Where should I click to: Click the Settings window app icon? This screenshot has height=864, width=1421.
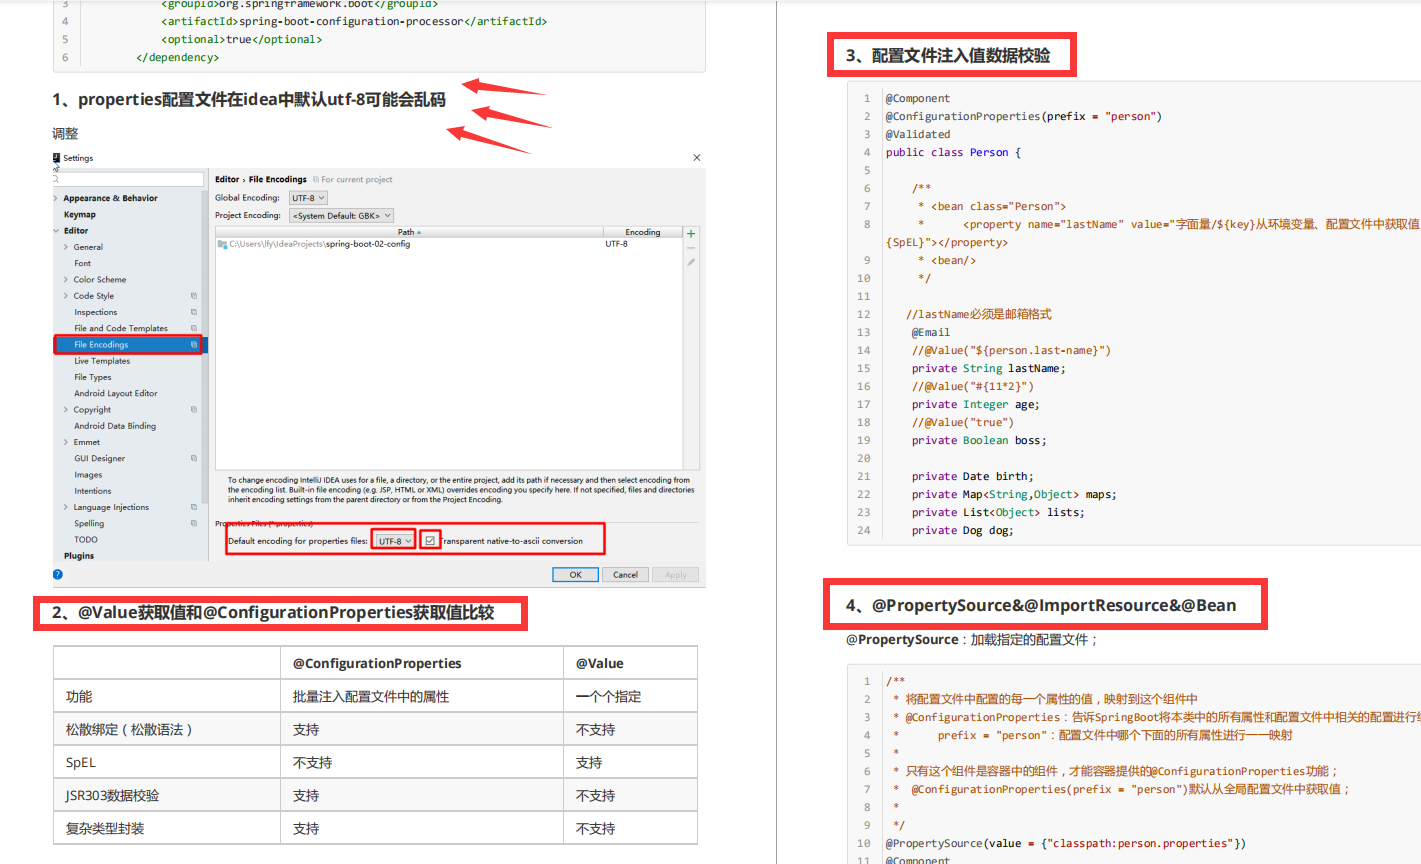57,158
